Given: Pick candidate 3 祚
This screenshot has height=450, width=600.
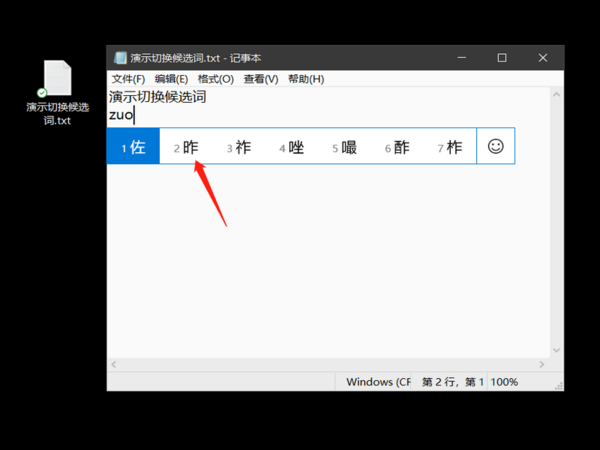Looking at the screenshot, I should coord(239,147).
